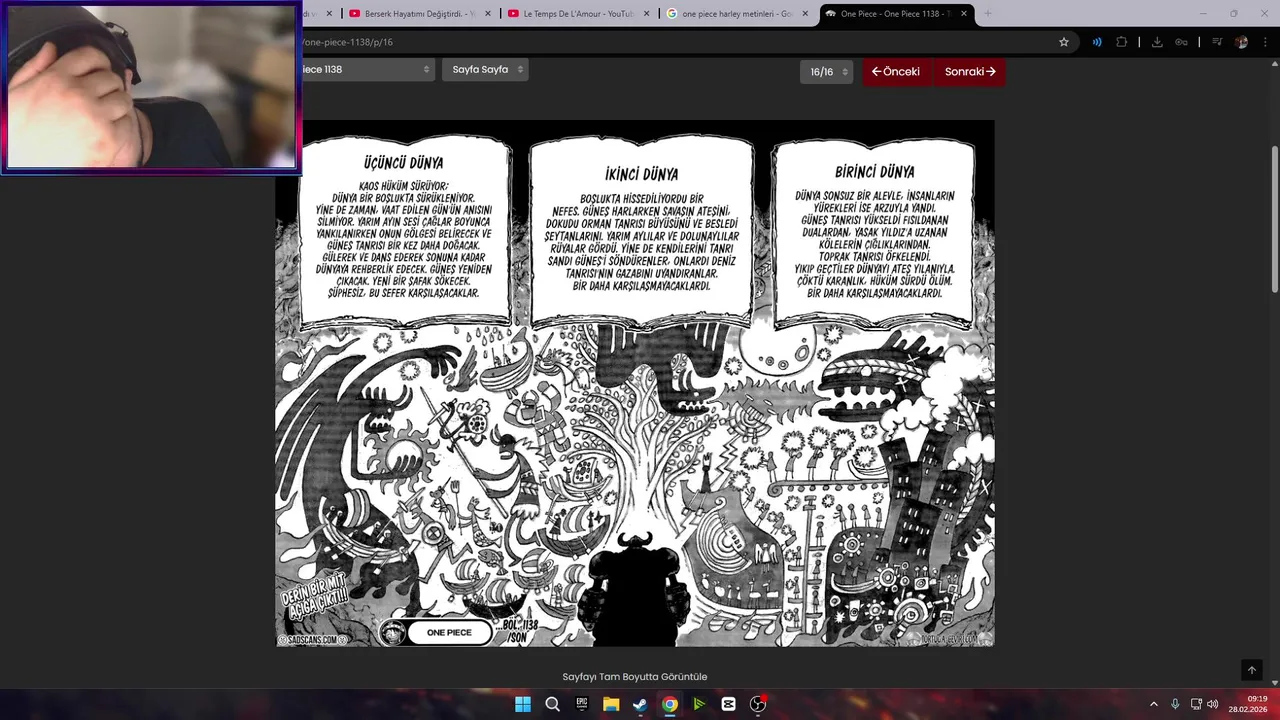Open the browser profile avatar
Viewport: 1280px width, 720px height.
click(1241, 42)
